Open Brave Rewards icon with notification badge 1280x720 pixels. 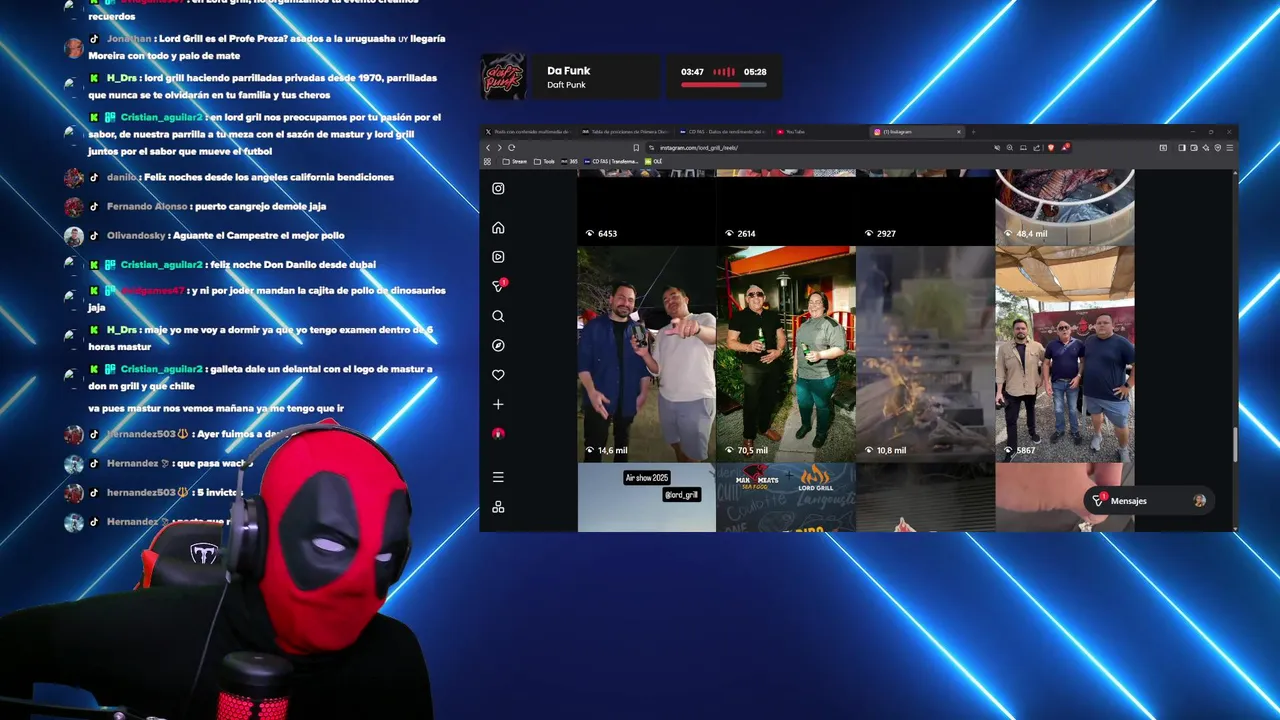point(1065,147)
